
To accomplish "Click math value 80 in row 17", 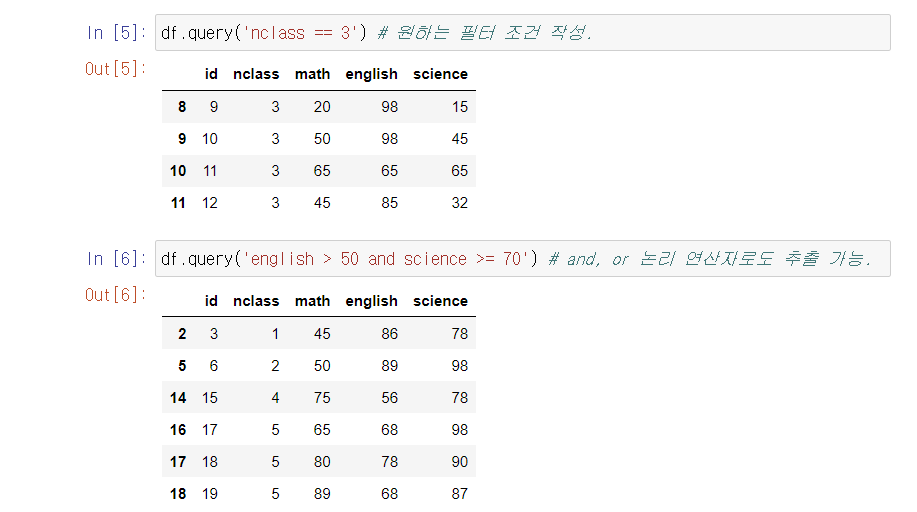I will pyautogui.click(x=322, y=462).
